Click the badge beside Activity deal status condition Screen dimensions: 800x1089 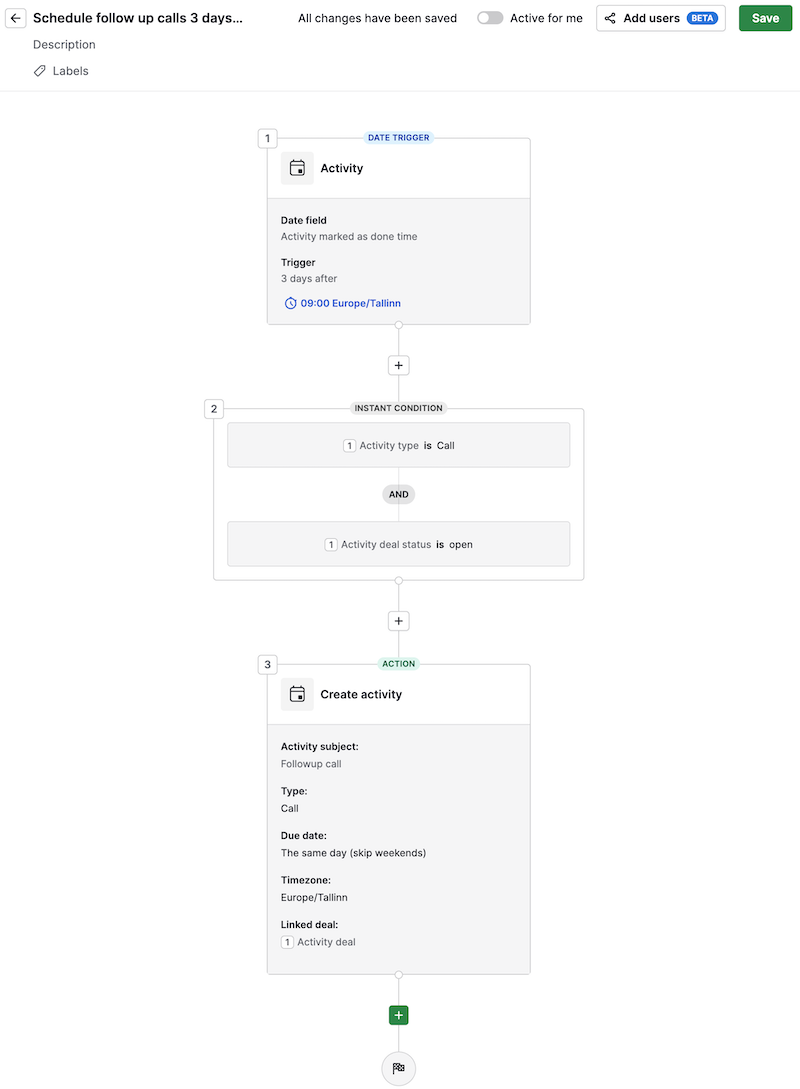tap(330, 544)
